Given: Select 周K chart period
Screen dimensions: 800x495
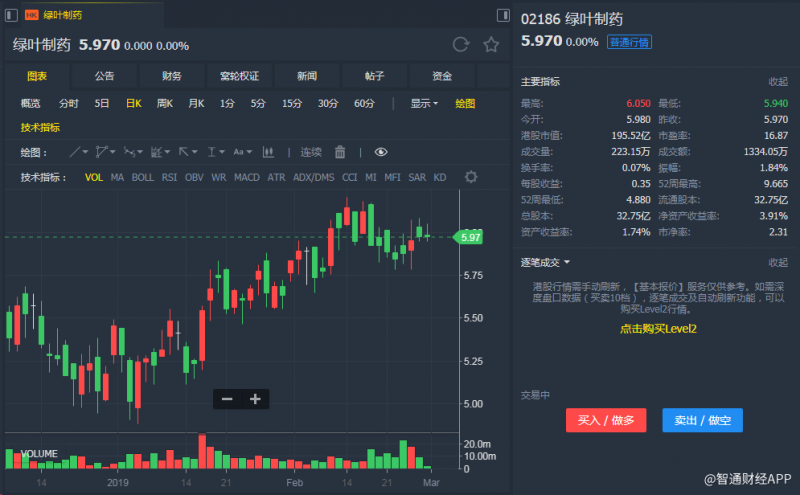Looking at the screenshot, I should coord(164,104).
